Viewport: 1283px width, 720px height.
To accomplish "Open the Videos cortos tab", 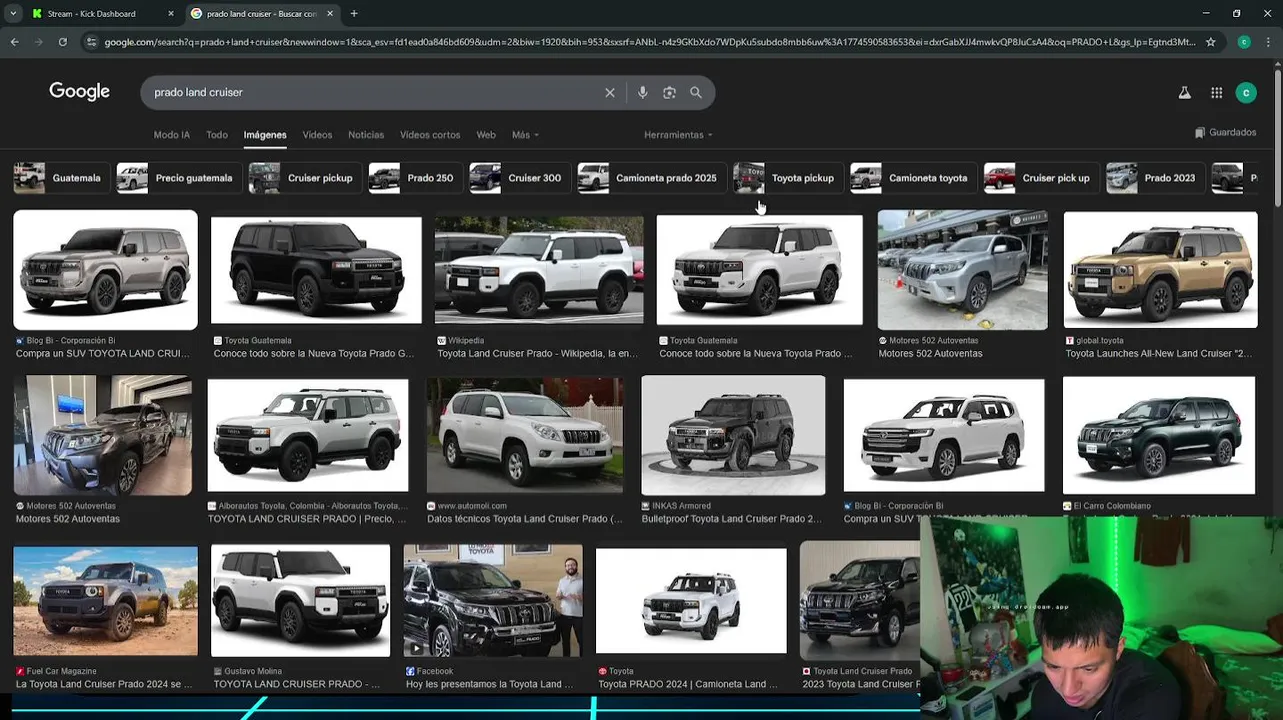I will point(430,135).
